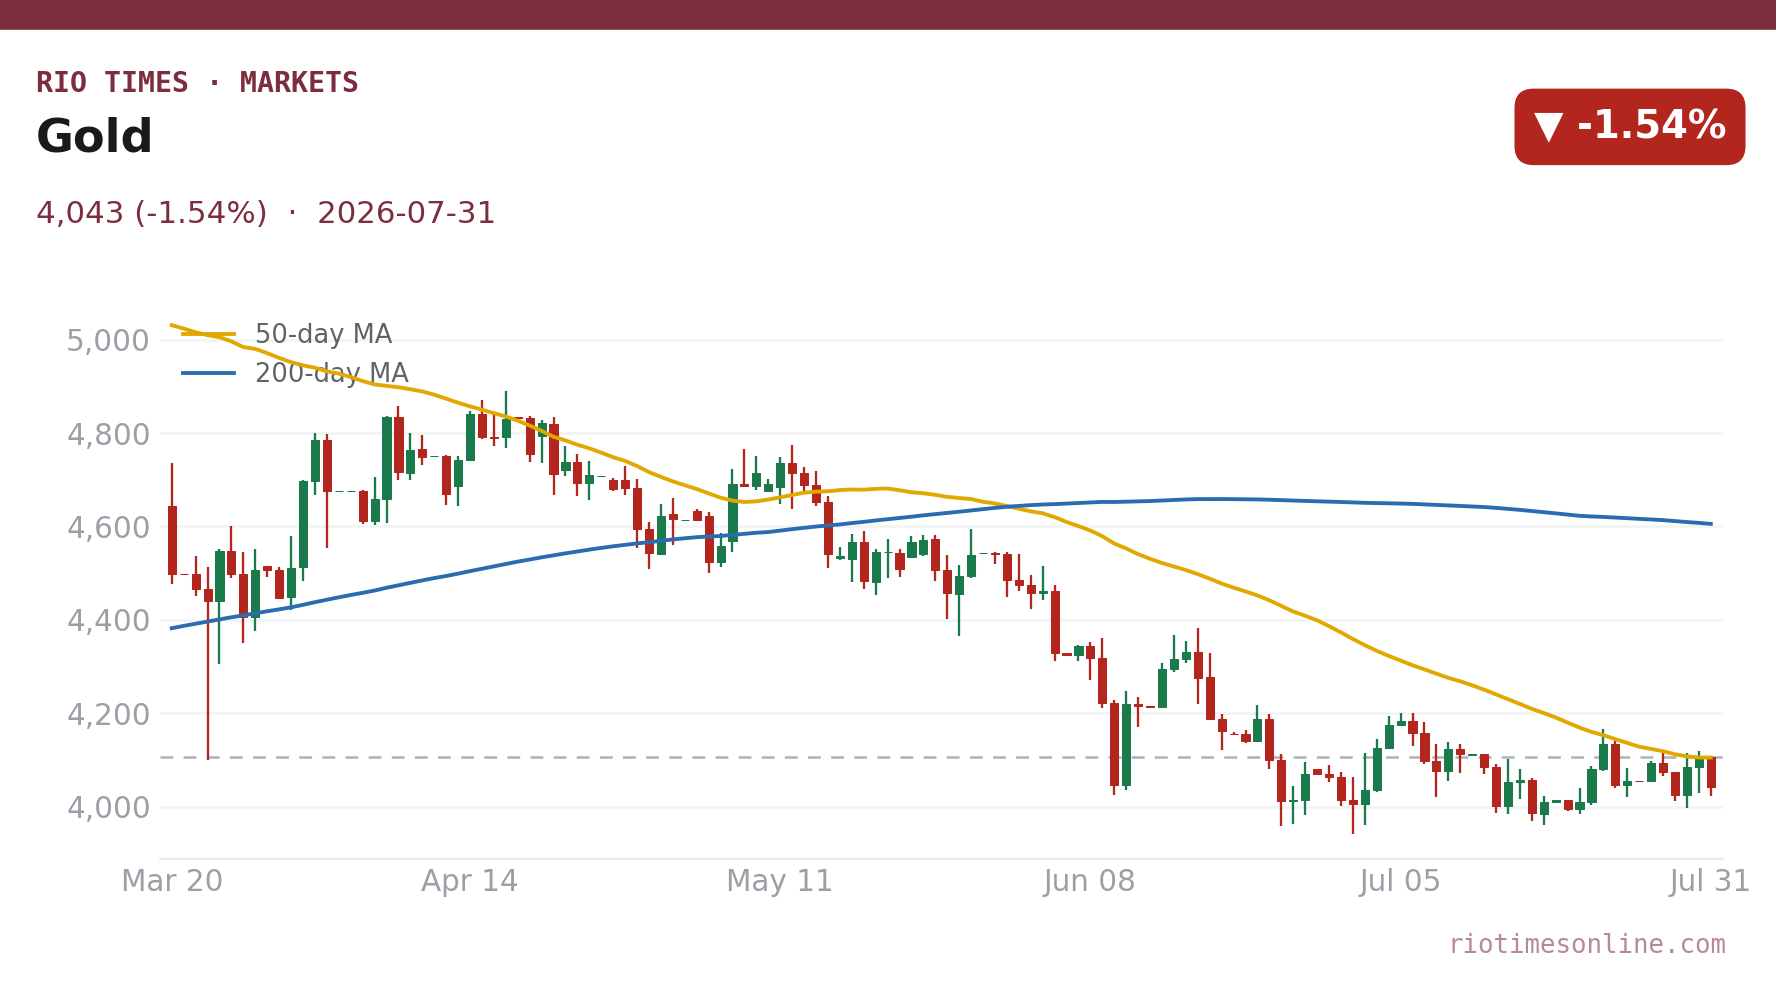Click the '4,800' y-axis label
The image size is (1776, 999).
[108, 435]
